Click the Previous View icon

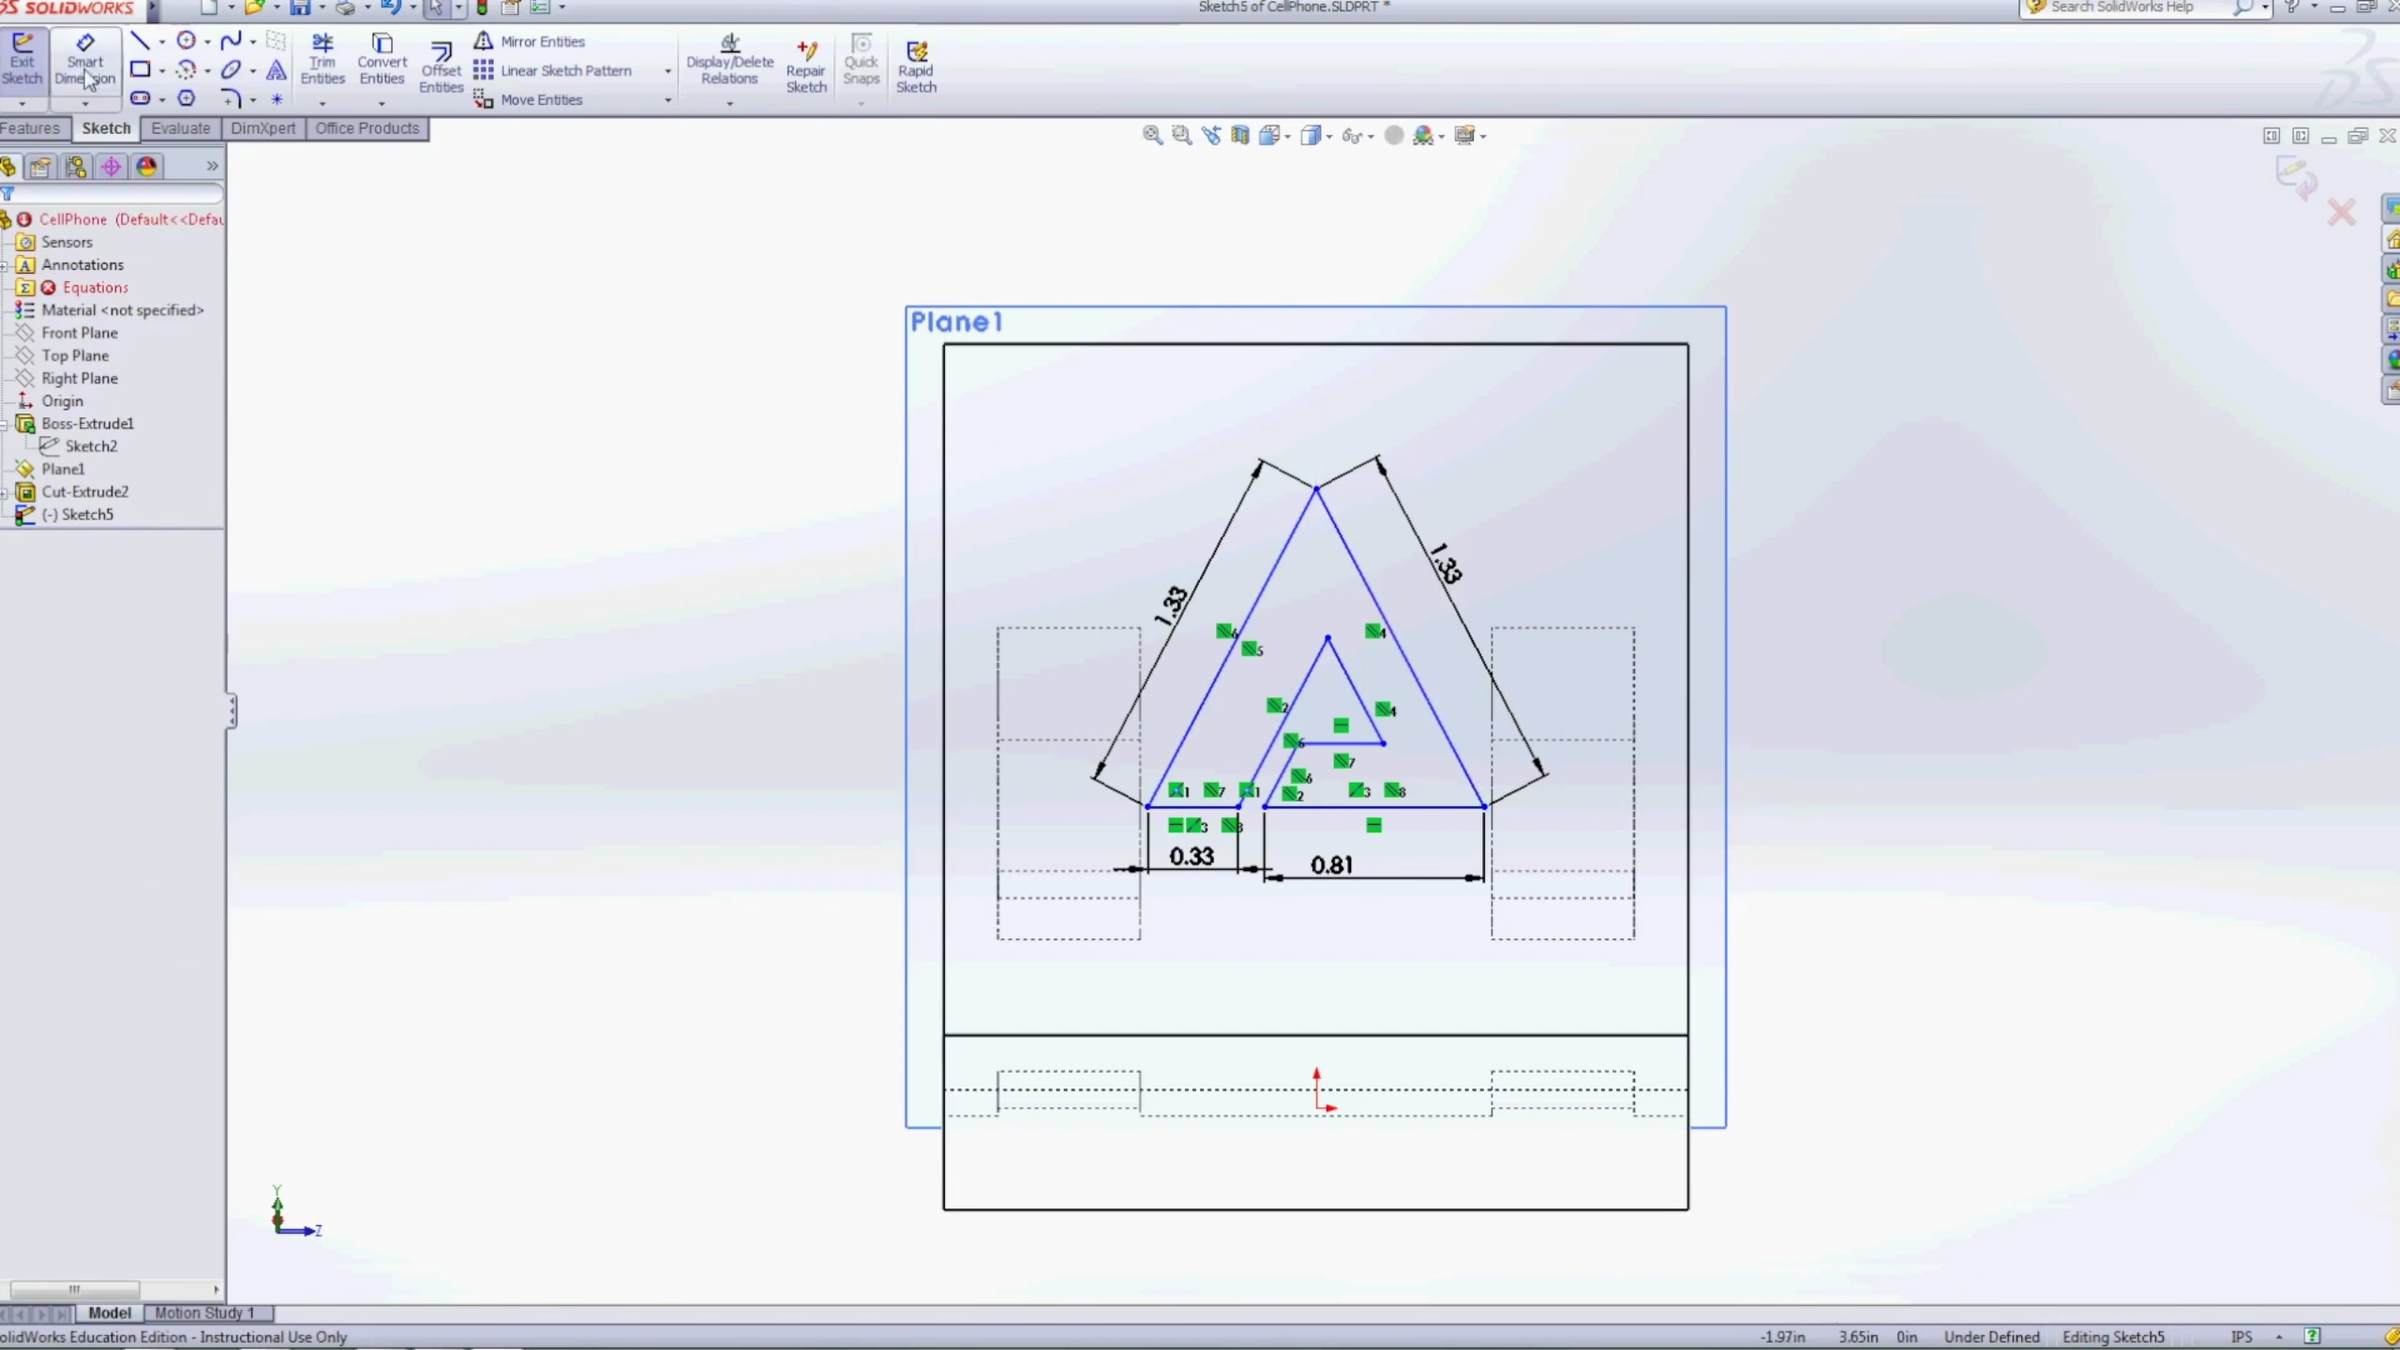(1211, 135)
